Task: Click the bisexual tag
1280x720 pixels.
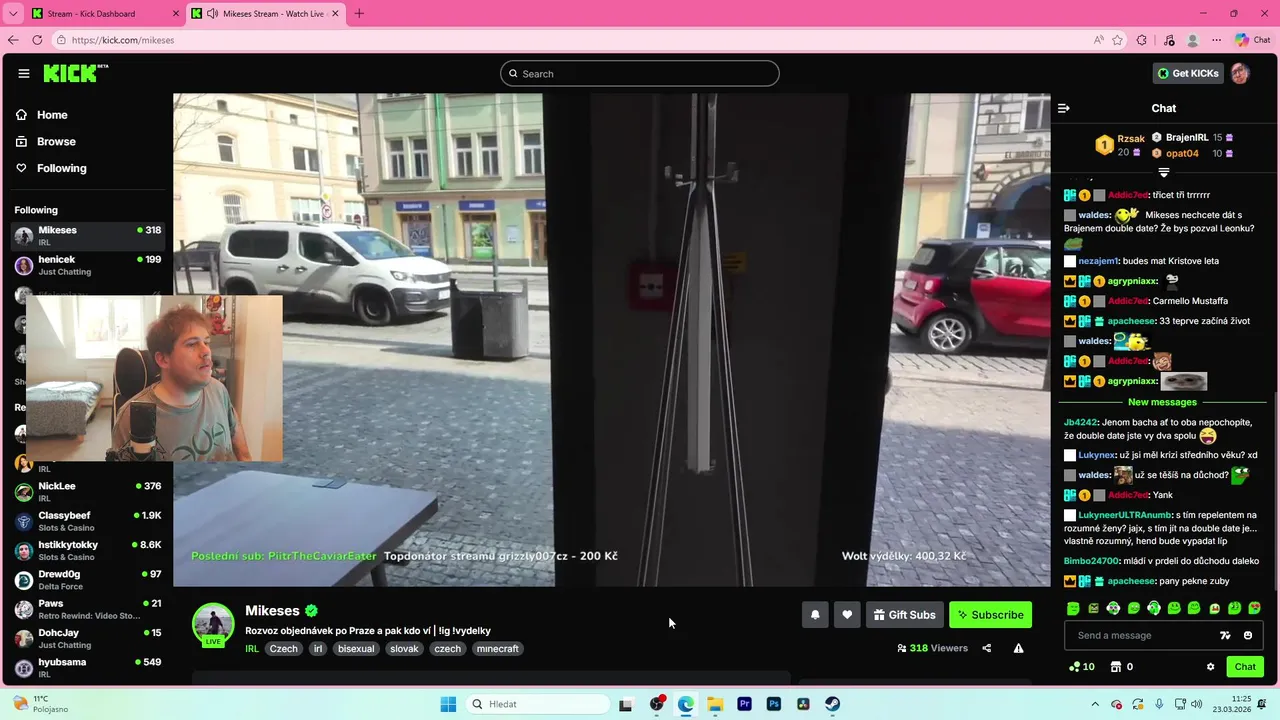Action: point(356,649)
